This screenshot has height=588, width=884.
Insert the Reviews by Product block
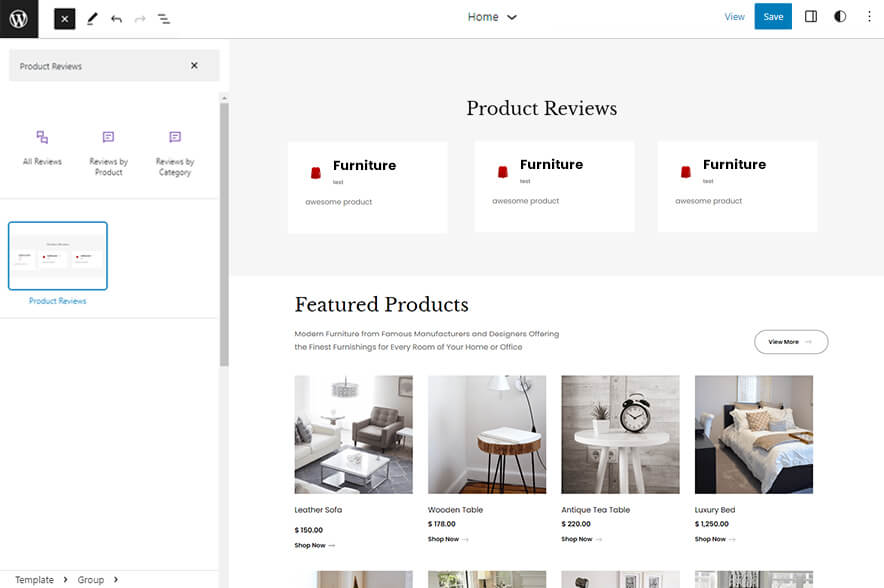(108, 151)
